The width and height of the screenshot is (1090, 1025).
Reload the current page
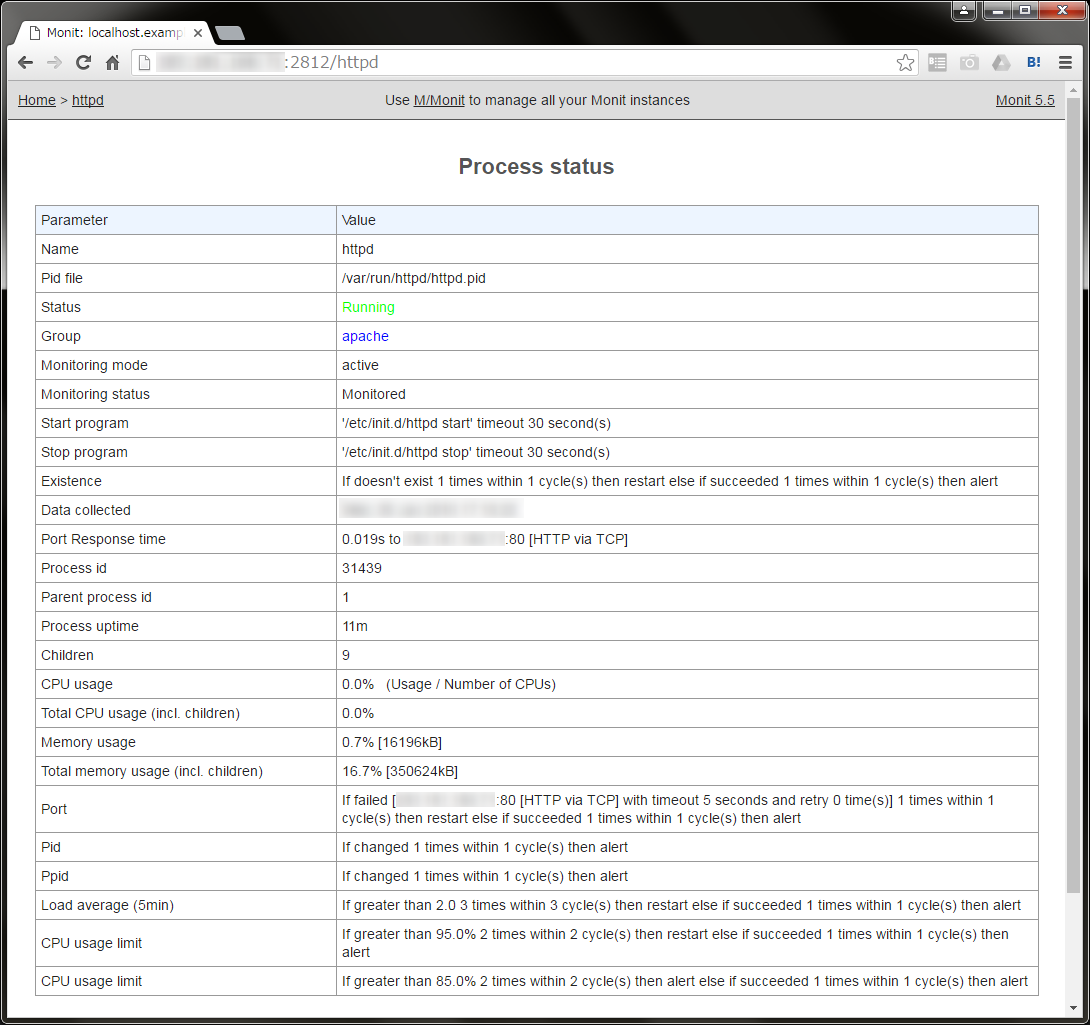point(84,63)
